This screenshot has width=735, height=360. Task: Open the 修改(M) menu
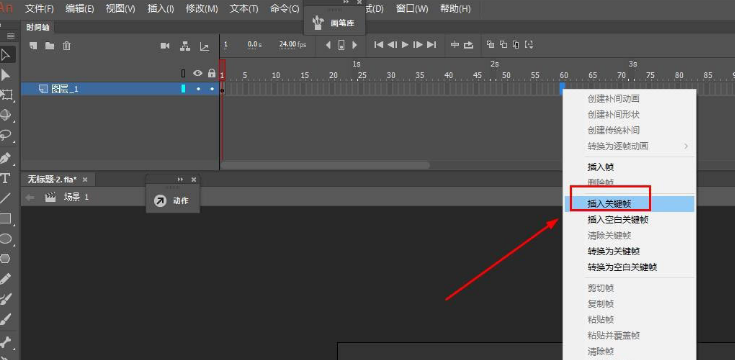(202, 8)
